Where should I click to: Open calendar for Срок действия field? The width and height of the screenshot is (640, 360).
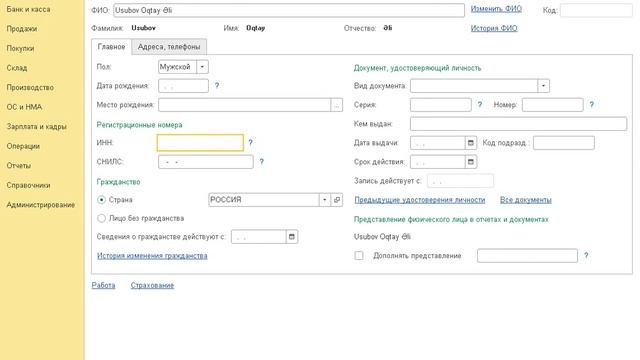tap(471, 162)
